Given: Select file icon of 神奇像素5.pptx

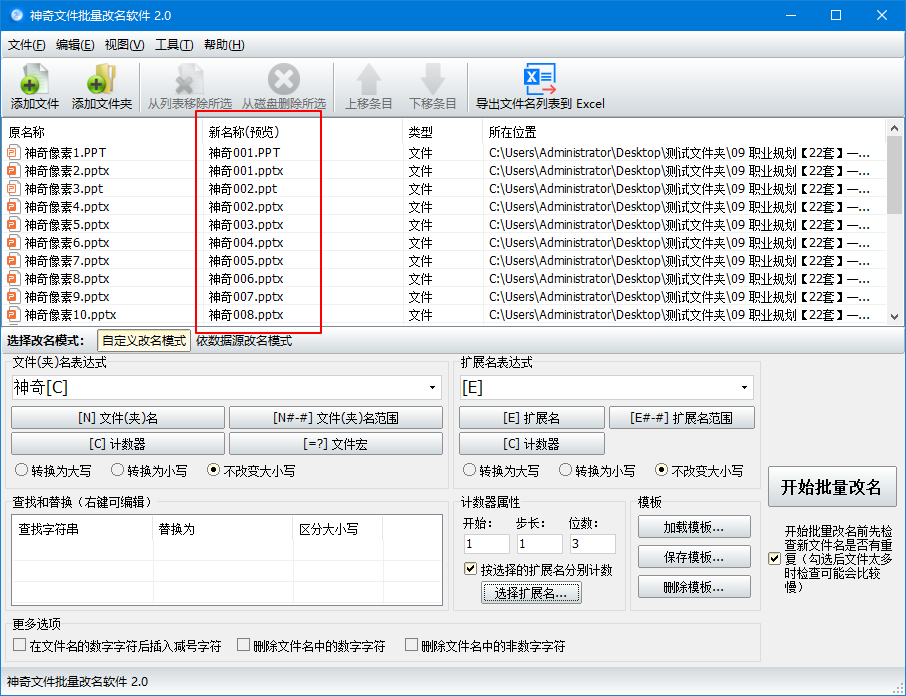Looking at the screenshot, I should (x=13, y=224).
